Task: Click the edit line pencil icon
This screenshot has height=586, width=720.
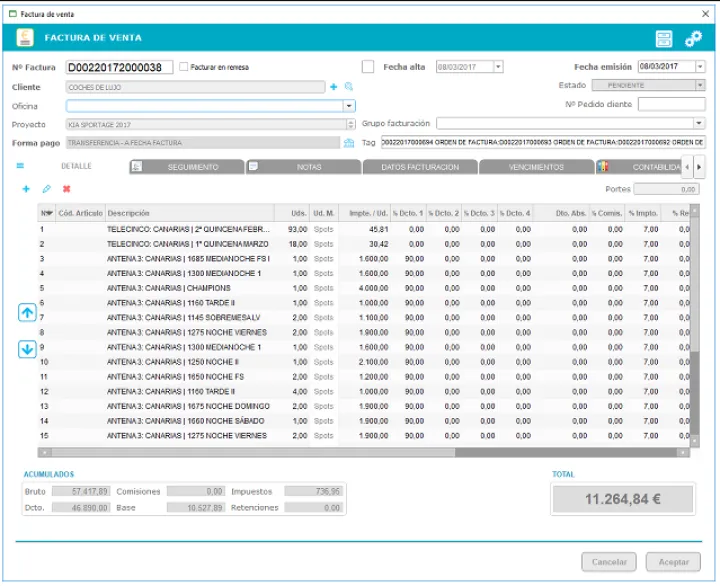Action: click(x=46, y=189)
